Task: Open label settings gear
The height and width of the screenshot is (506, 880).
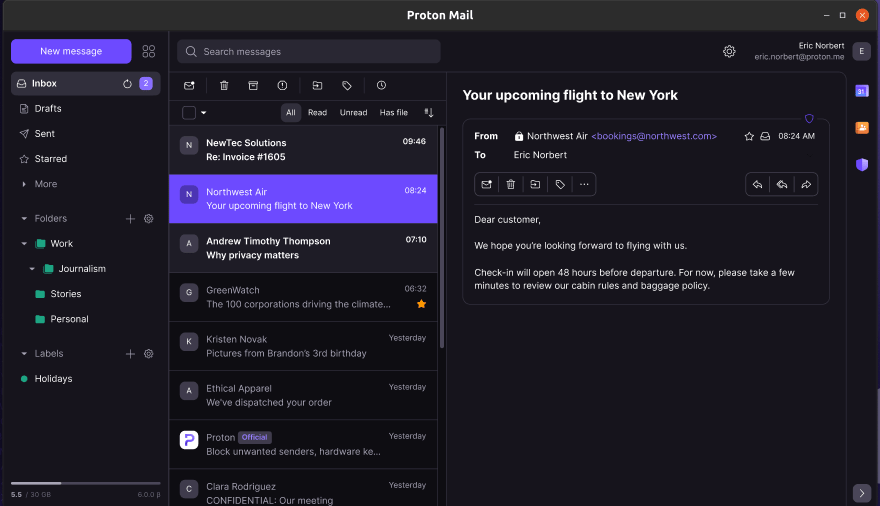Action: (149, 354)
